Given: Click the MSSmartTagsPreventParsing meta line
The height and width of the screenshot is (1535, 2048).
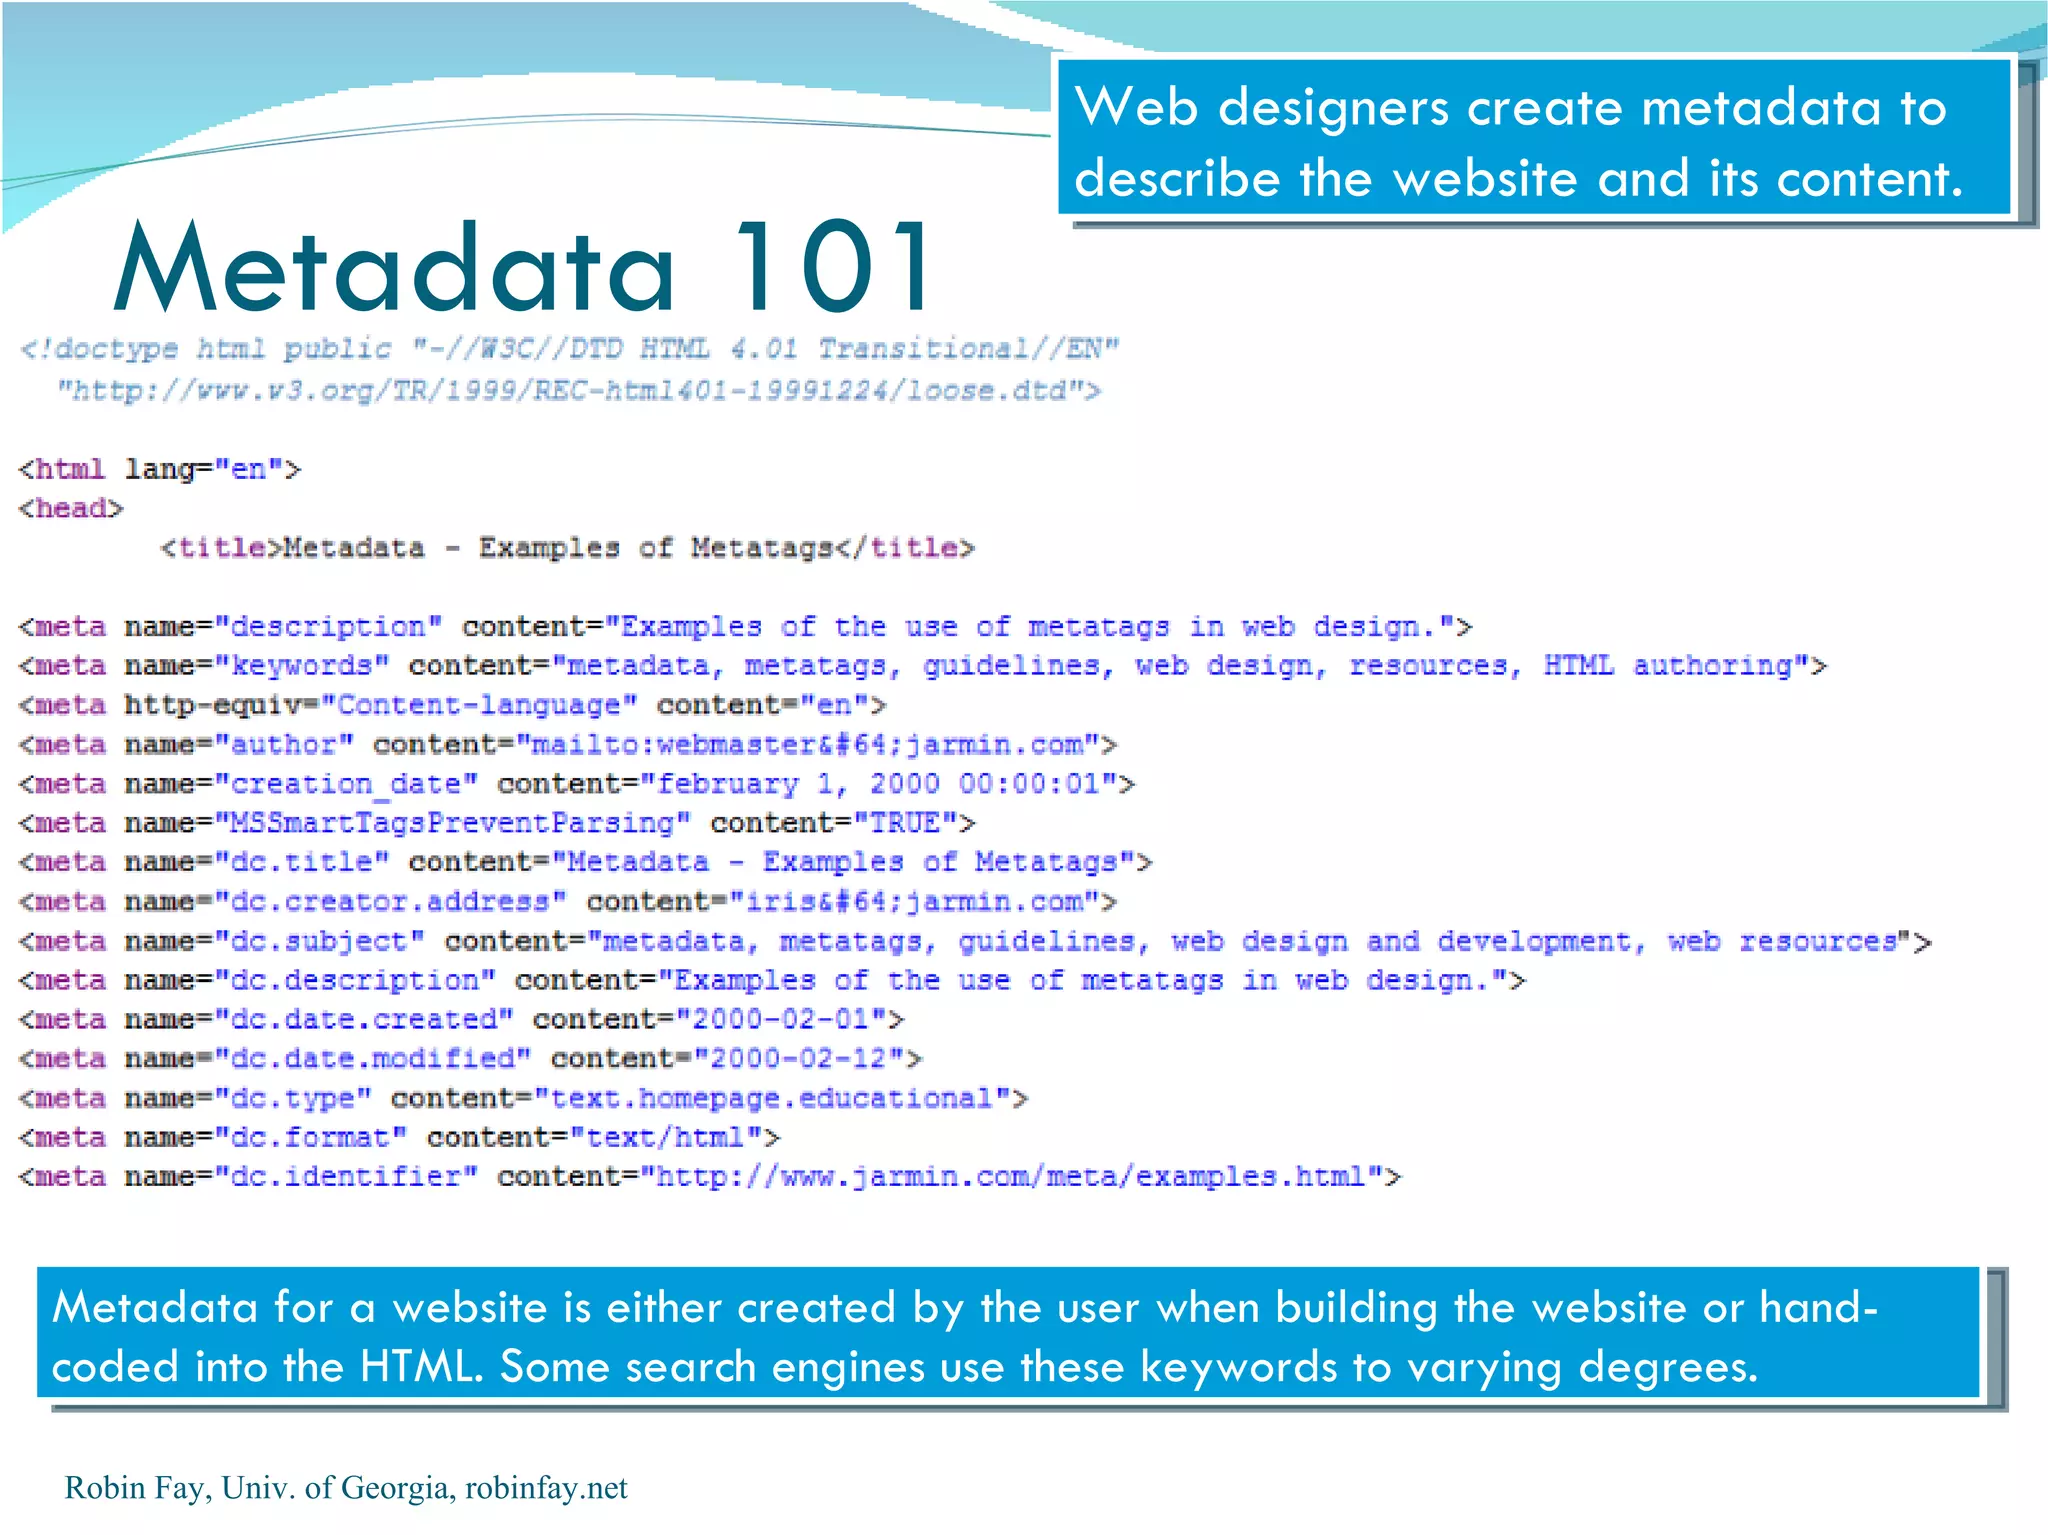Looking at the screenshot, I should click(497, 823).
